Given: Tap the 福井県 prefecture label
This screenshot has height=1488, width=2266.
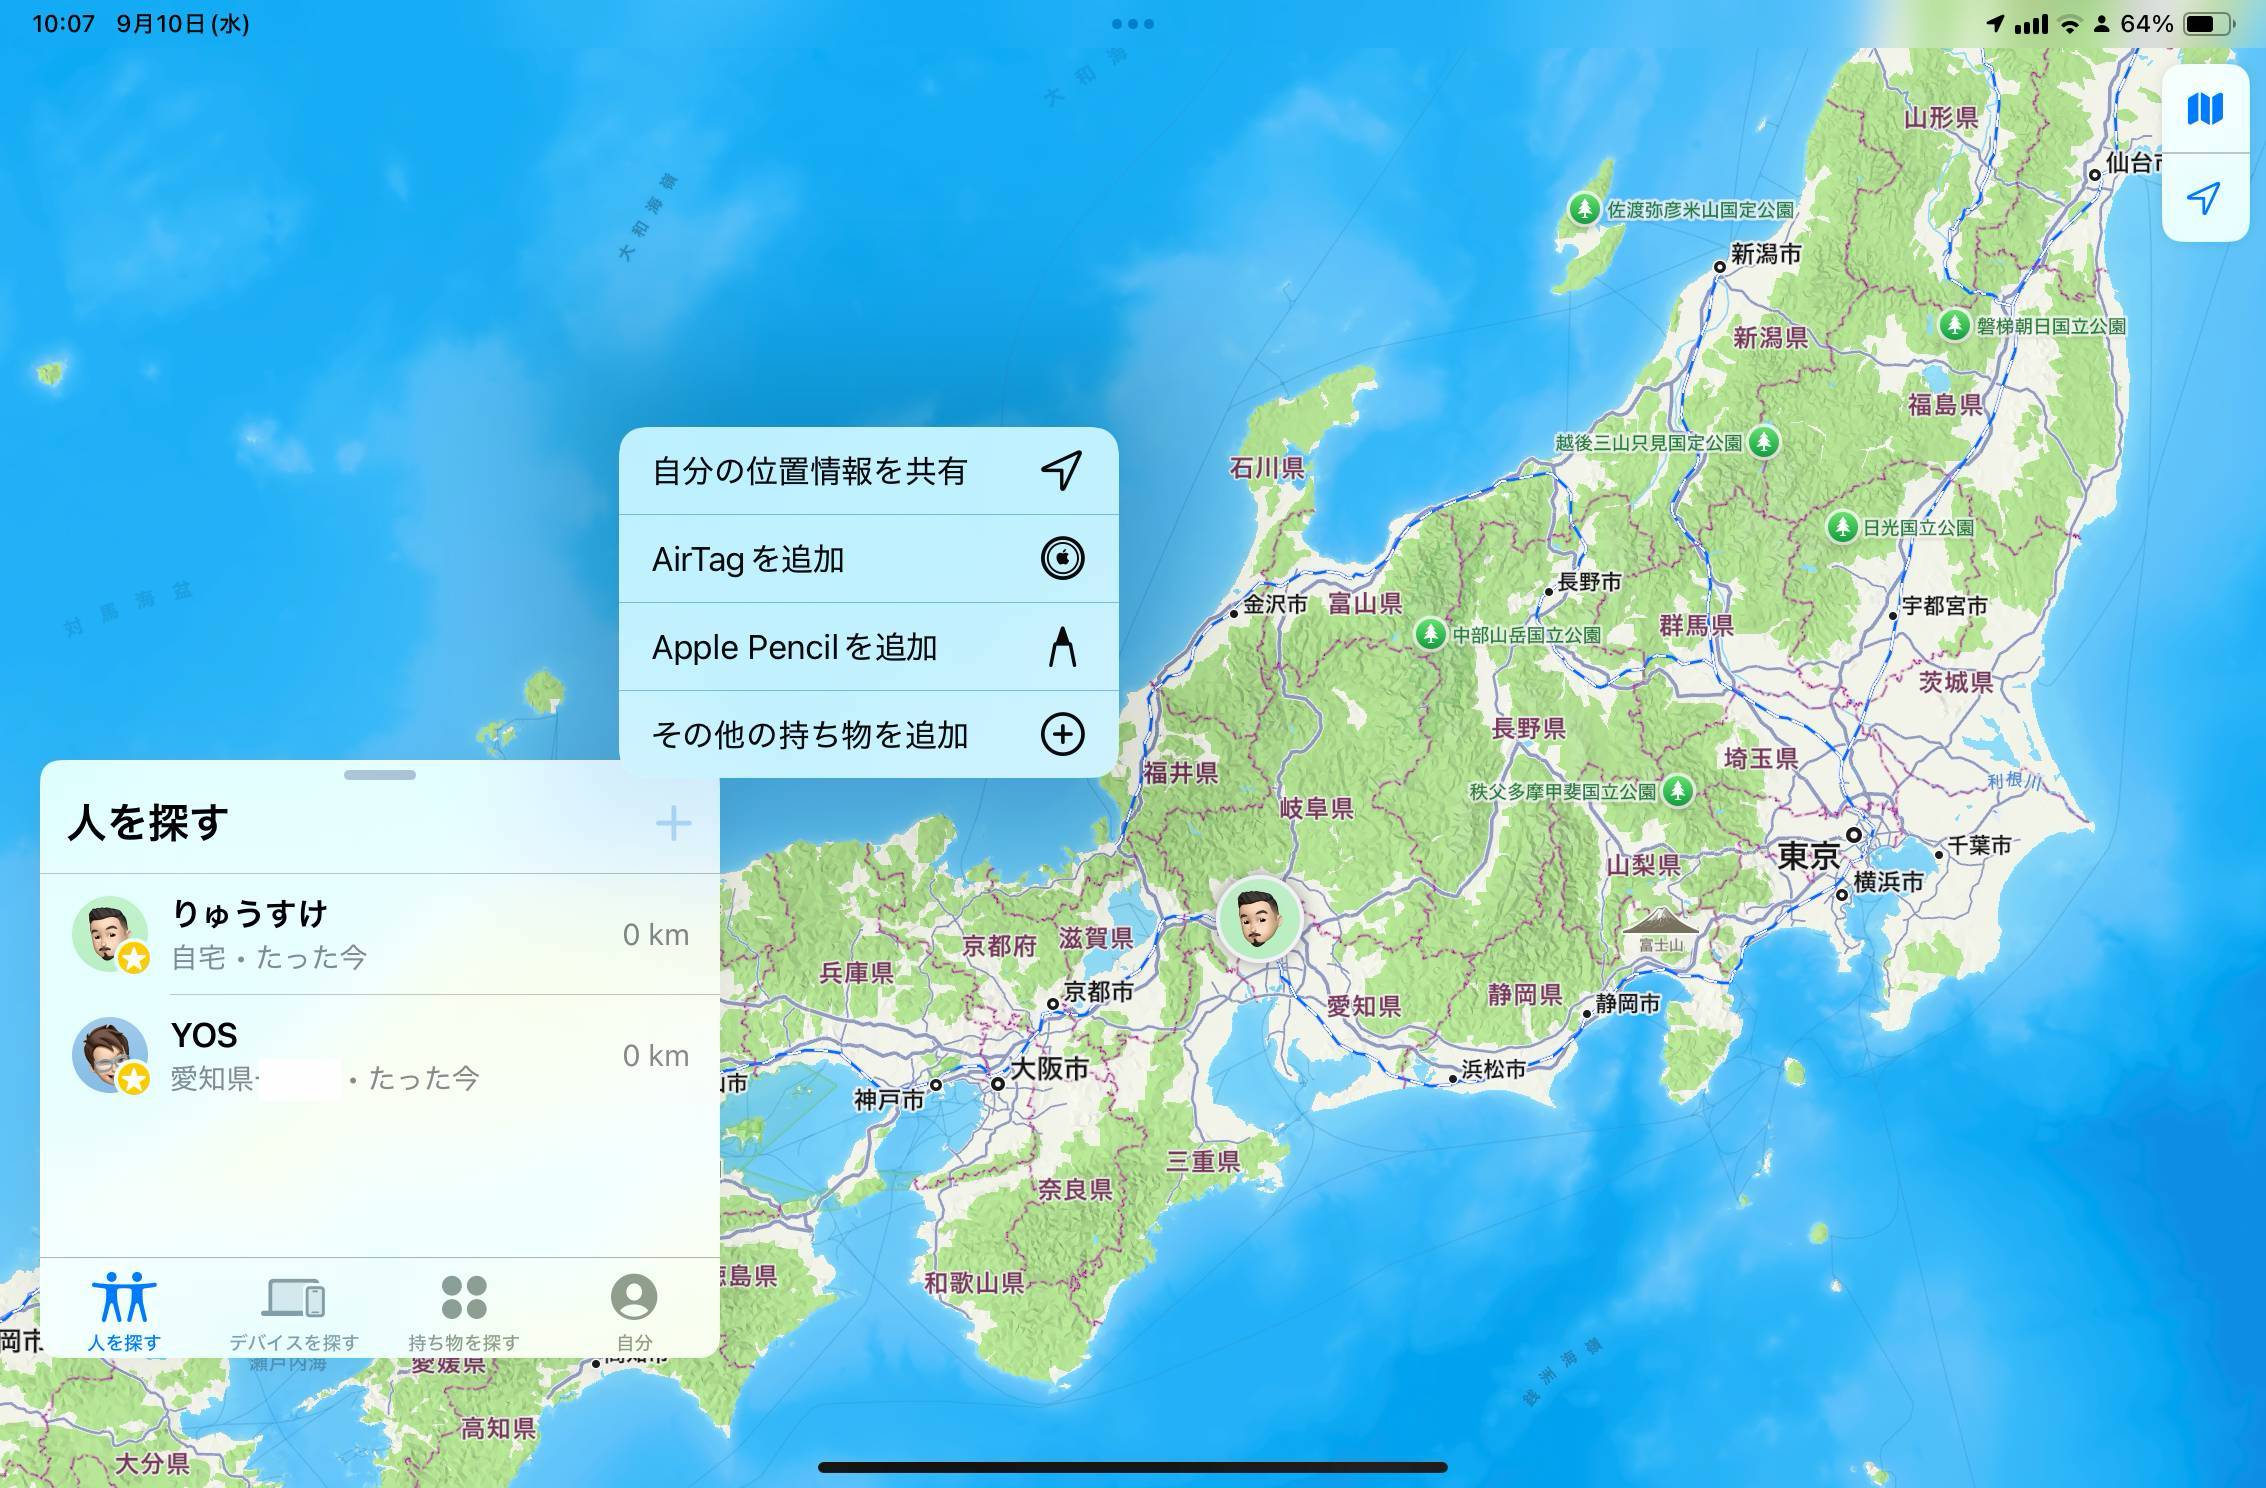Looking at the screenshot, I should 1181,772.
